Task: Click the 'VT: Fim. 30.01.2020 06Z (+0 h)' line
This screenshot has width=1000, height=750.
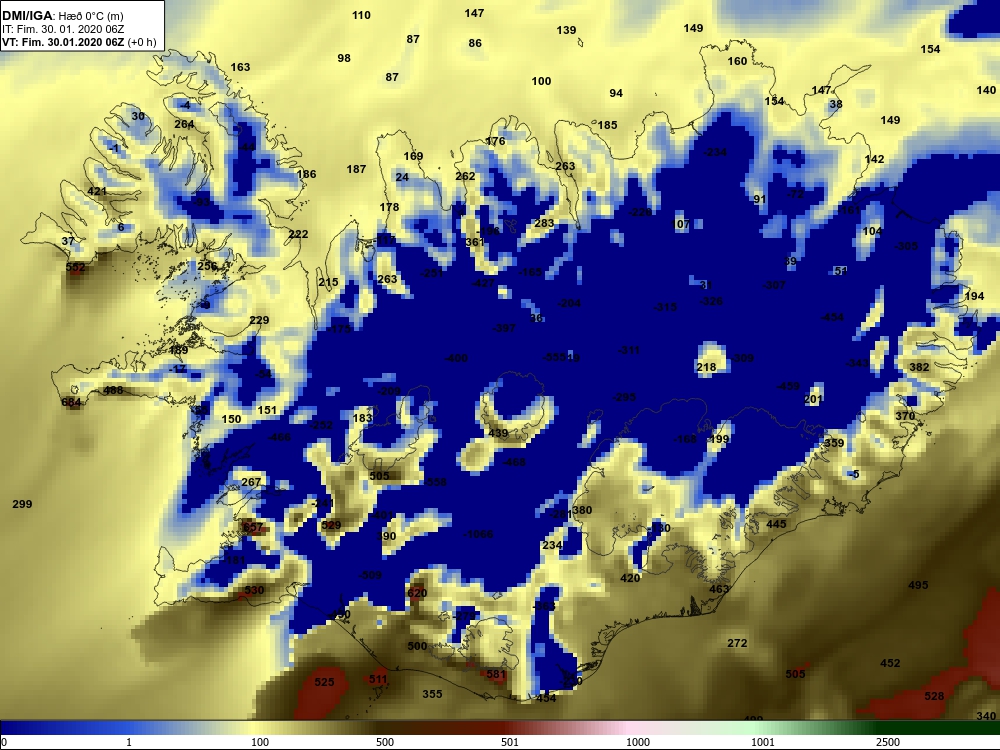Action: pos(79,42)
